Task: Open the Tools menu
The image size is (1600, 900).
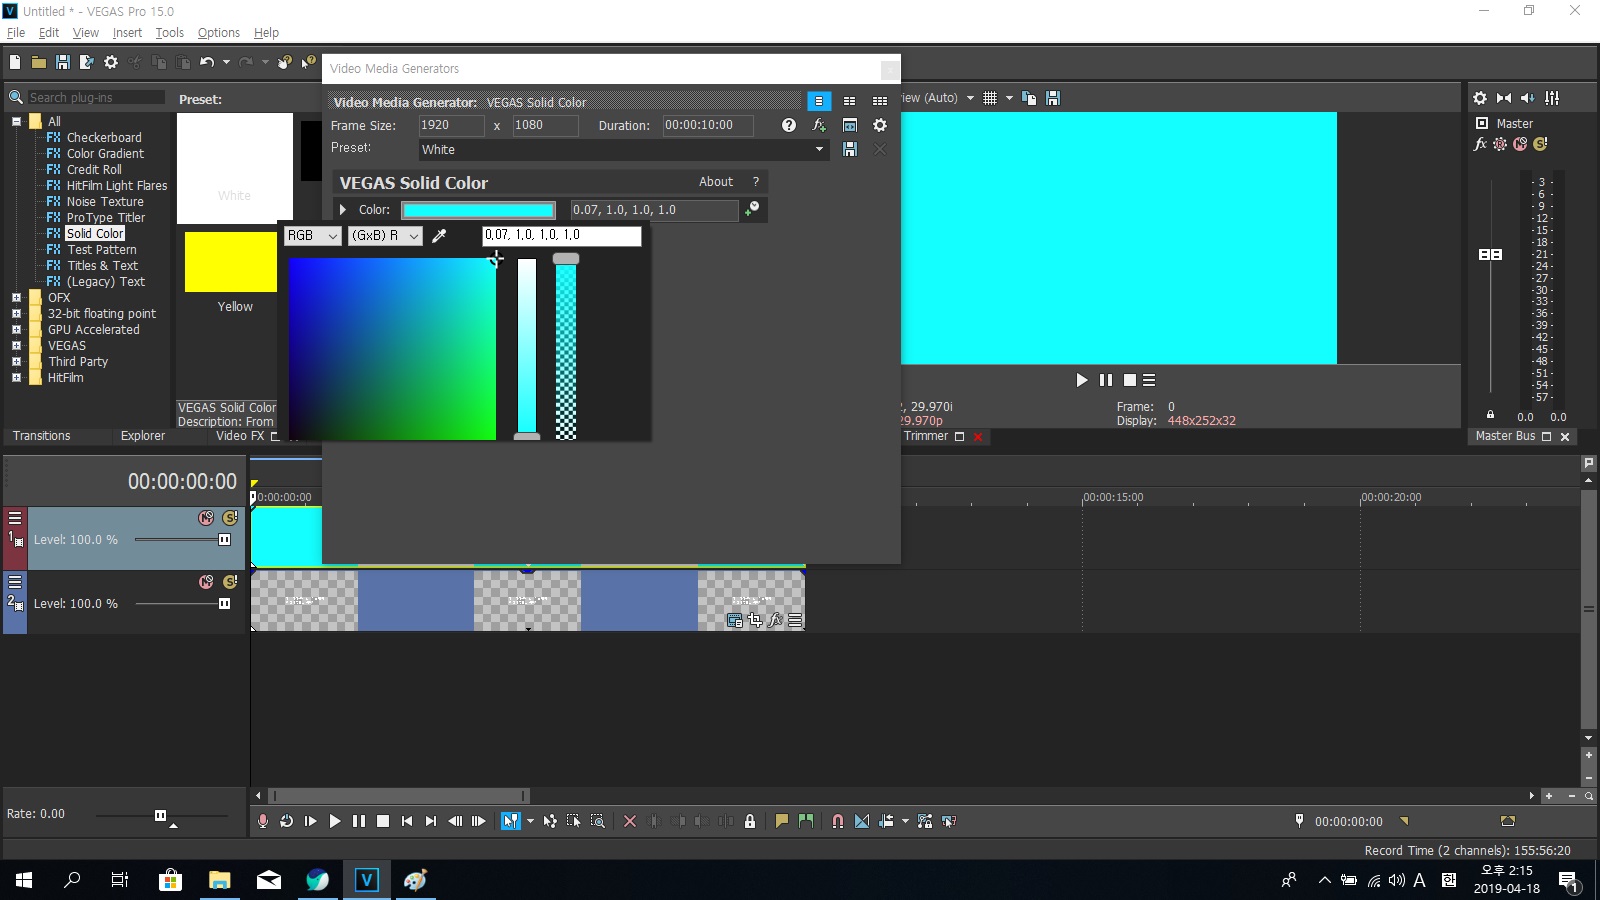Action: pos(169,32)
